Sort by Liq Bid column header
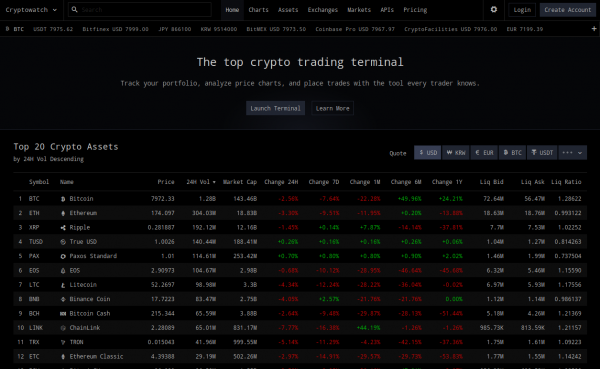Viewport: 600px width, 369px height. (491, 182)
